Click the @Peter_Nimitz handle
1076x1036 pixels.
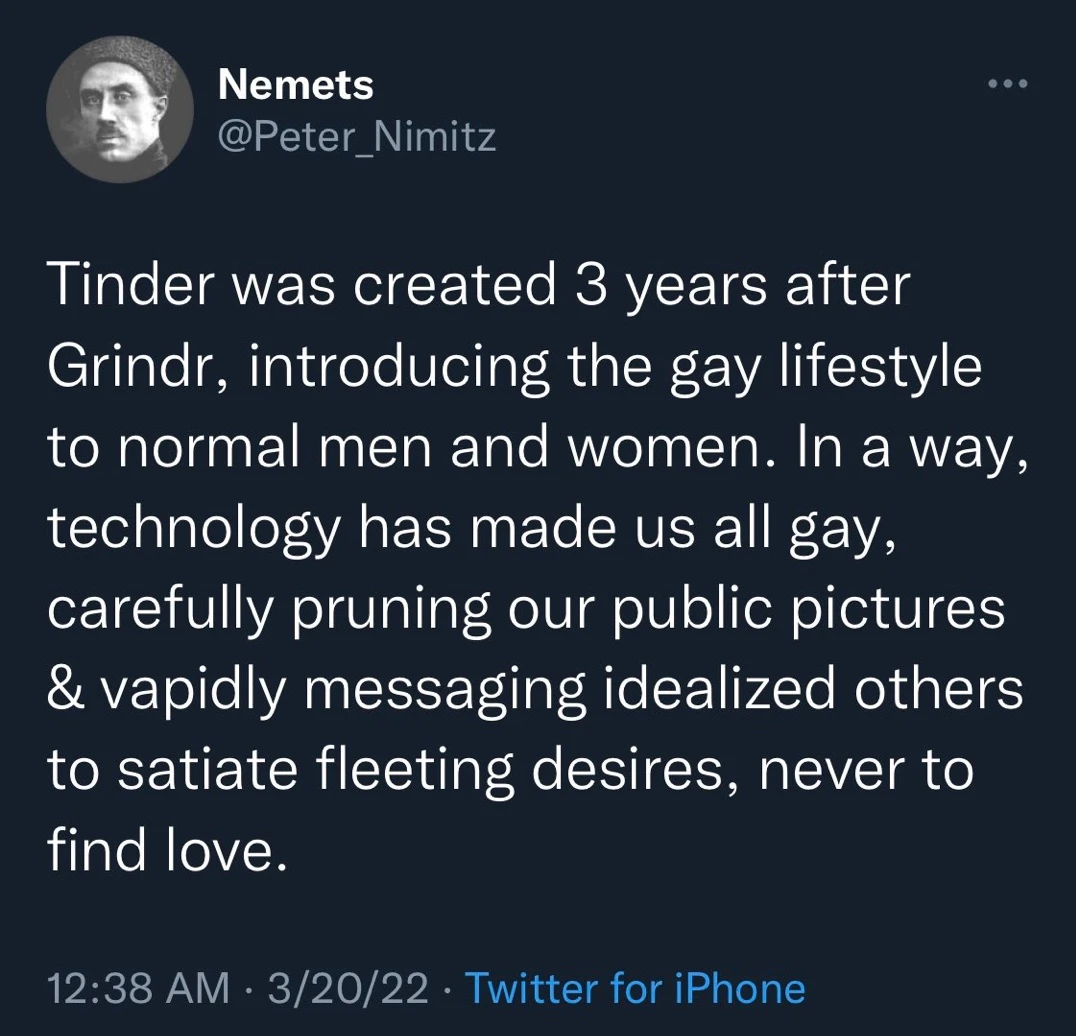click(x=356, y=137)
